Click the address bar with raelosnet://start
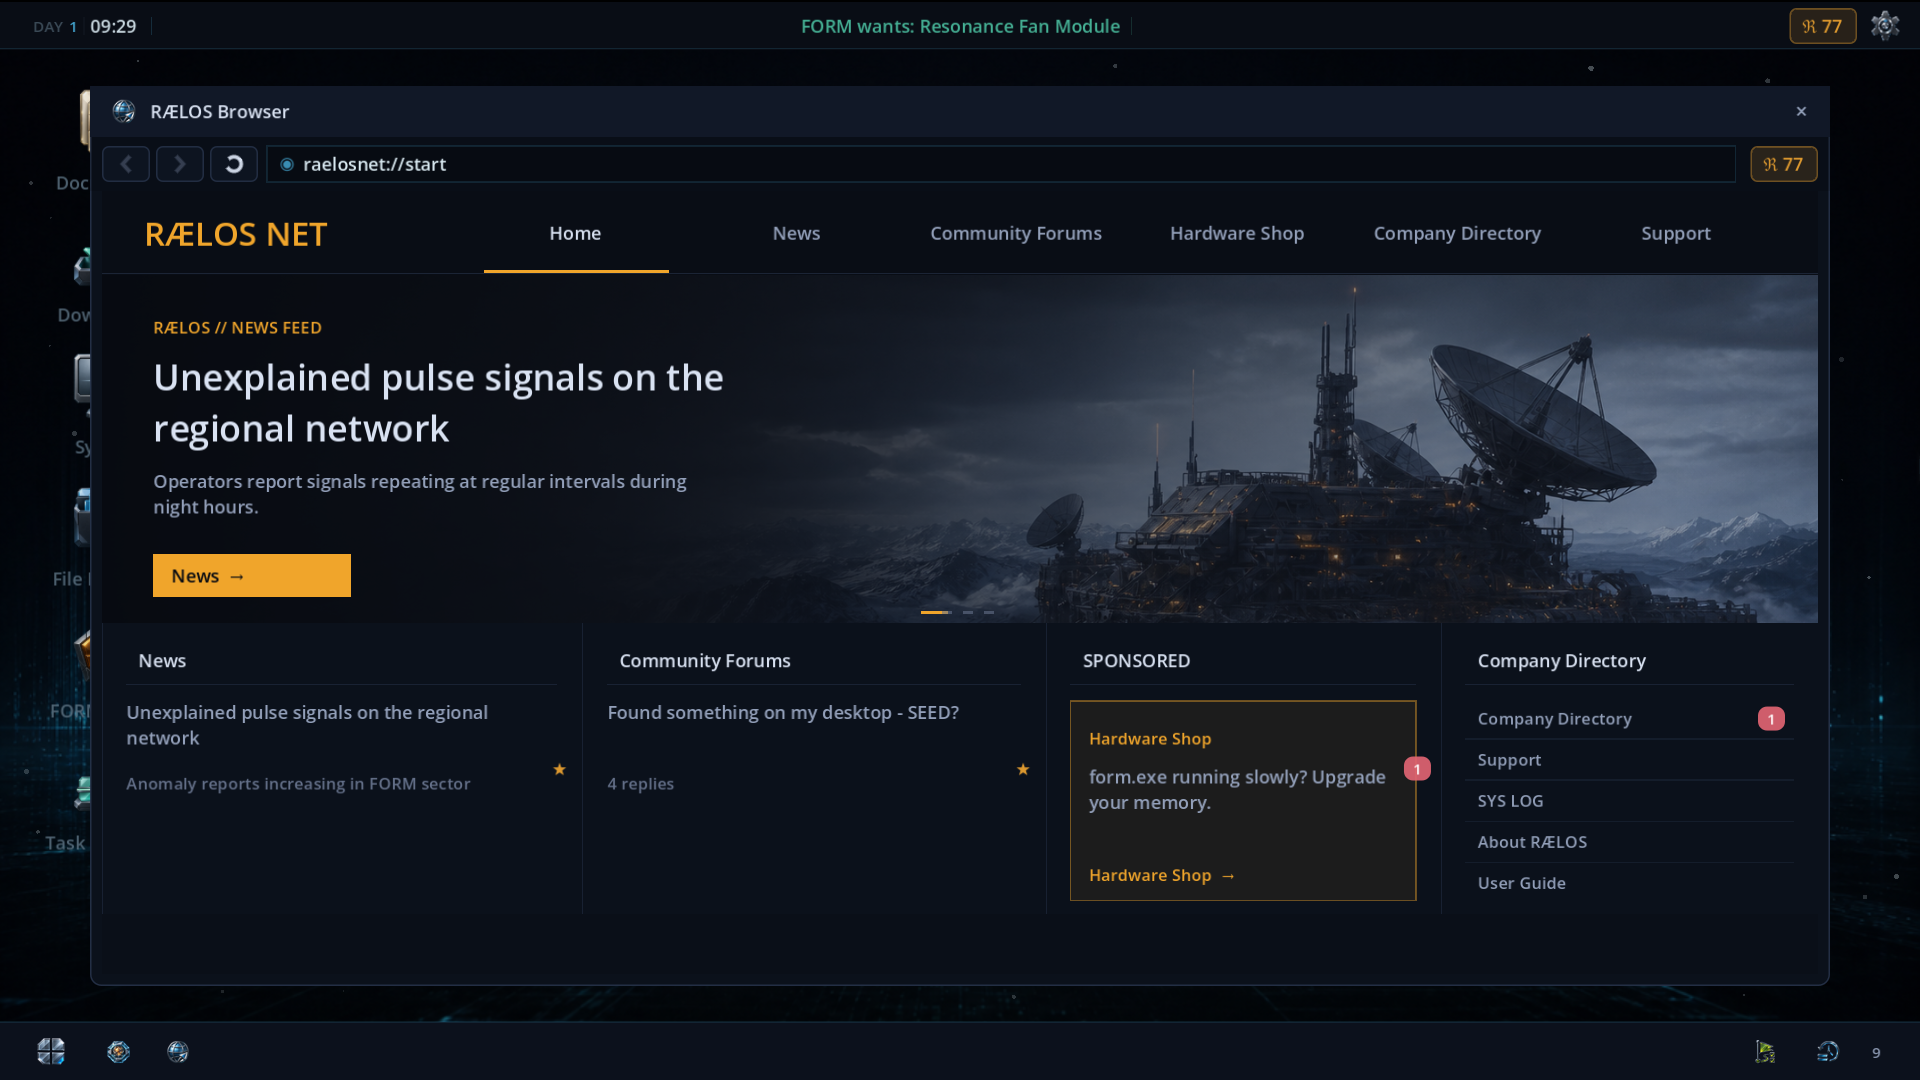Screen dimensions: 1920x1080 [x=1000, y=164]
